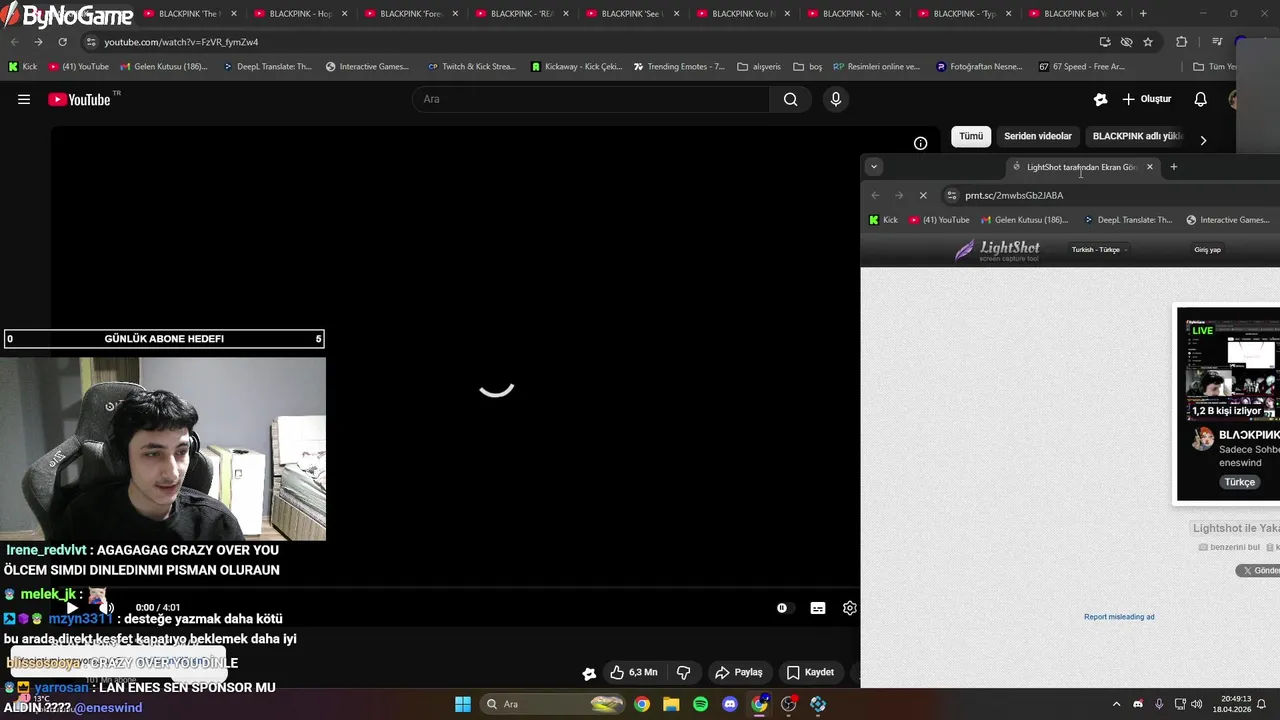
Task: Open the boş bookmarks folder
Action: (808, 67)
